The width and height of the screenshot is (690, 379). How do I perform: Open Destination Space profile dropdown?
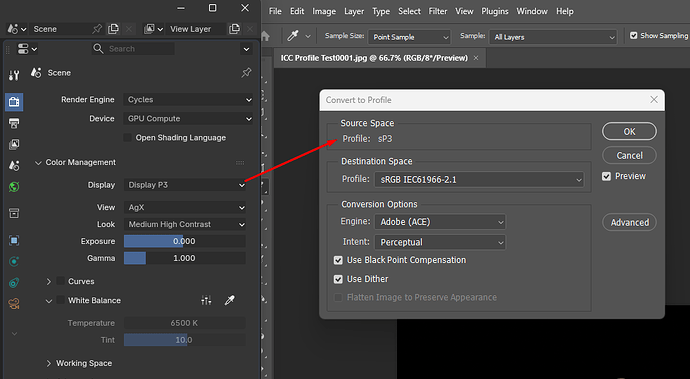479,180
